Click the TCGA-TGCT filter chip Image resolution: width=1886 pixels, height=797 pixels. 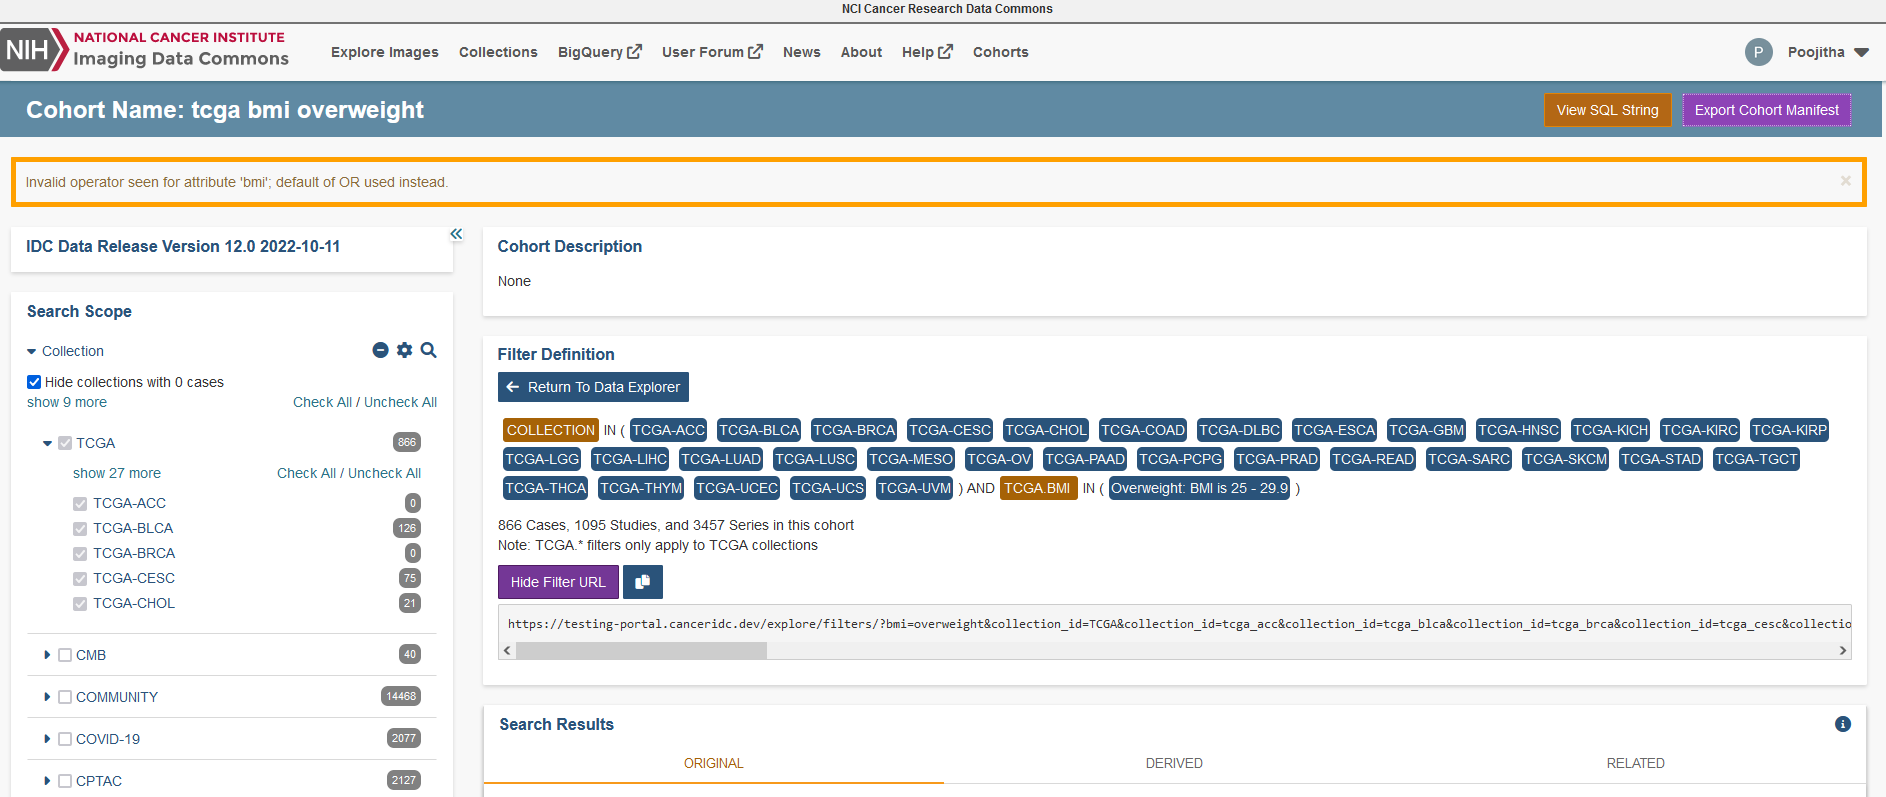click(1756, 459)
